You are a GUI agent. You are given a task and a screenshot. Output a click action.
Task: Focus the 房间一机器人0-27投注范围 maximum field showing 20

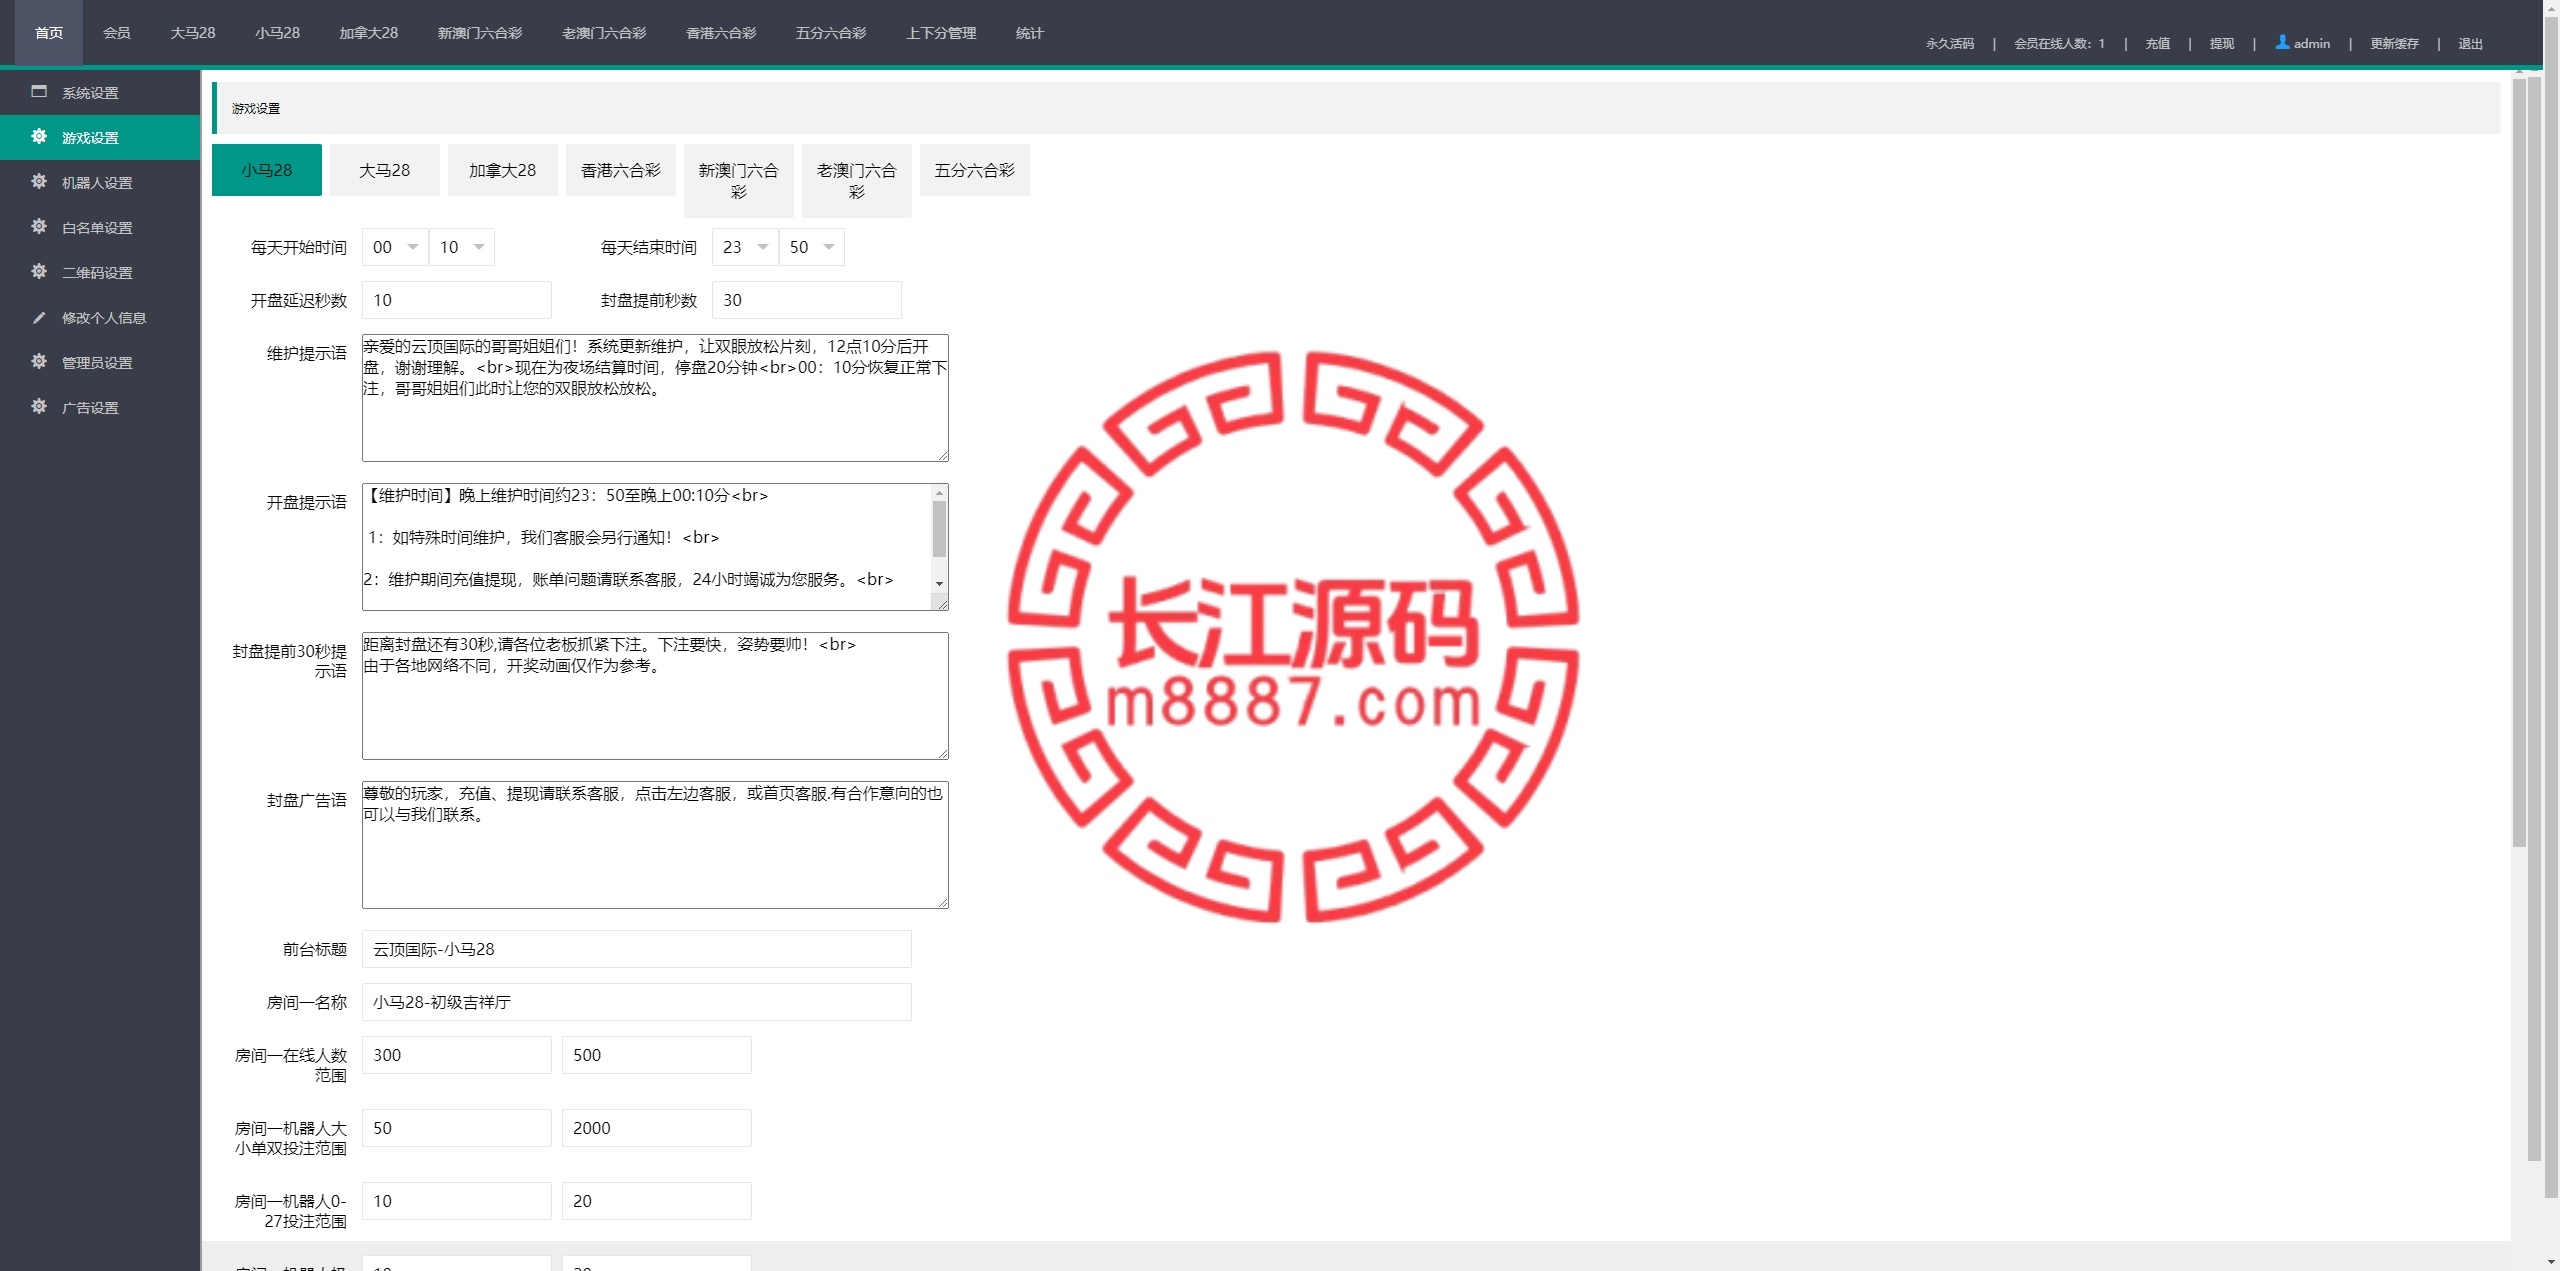(657, 1201)
